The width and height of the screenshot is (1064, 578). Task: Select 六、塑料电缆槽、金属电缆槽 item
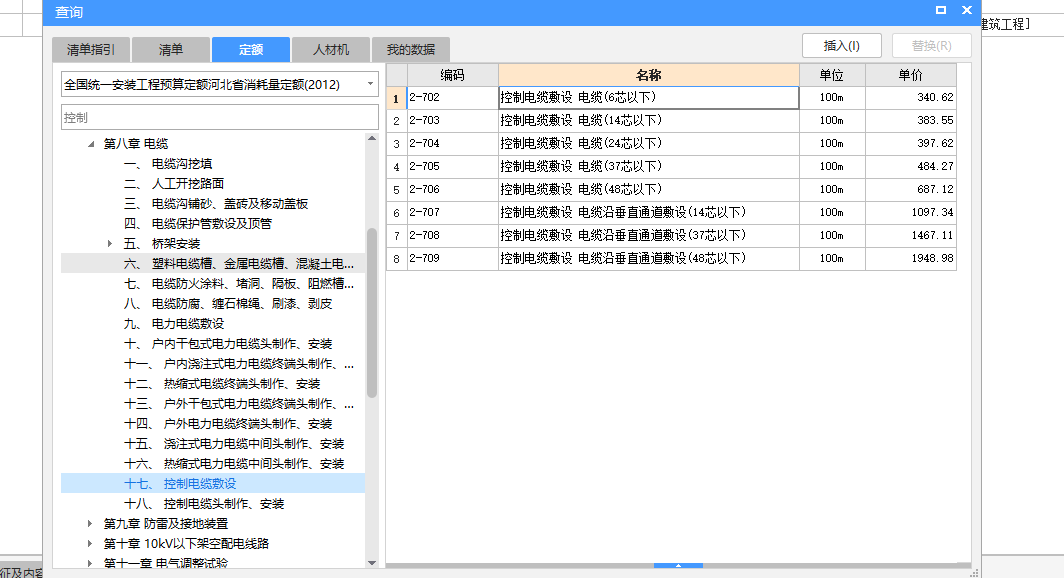coord(239,263)
